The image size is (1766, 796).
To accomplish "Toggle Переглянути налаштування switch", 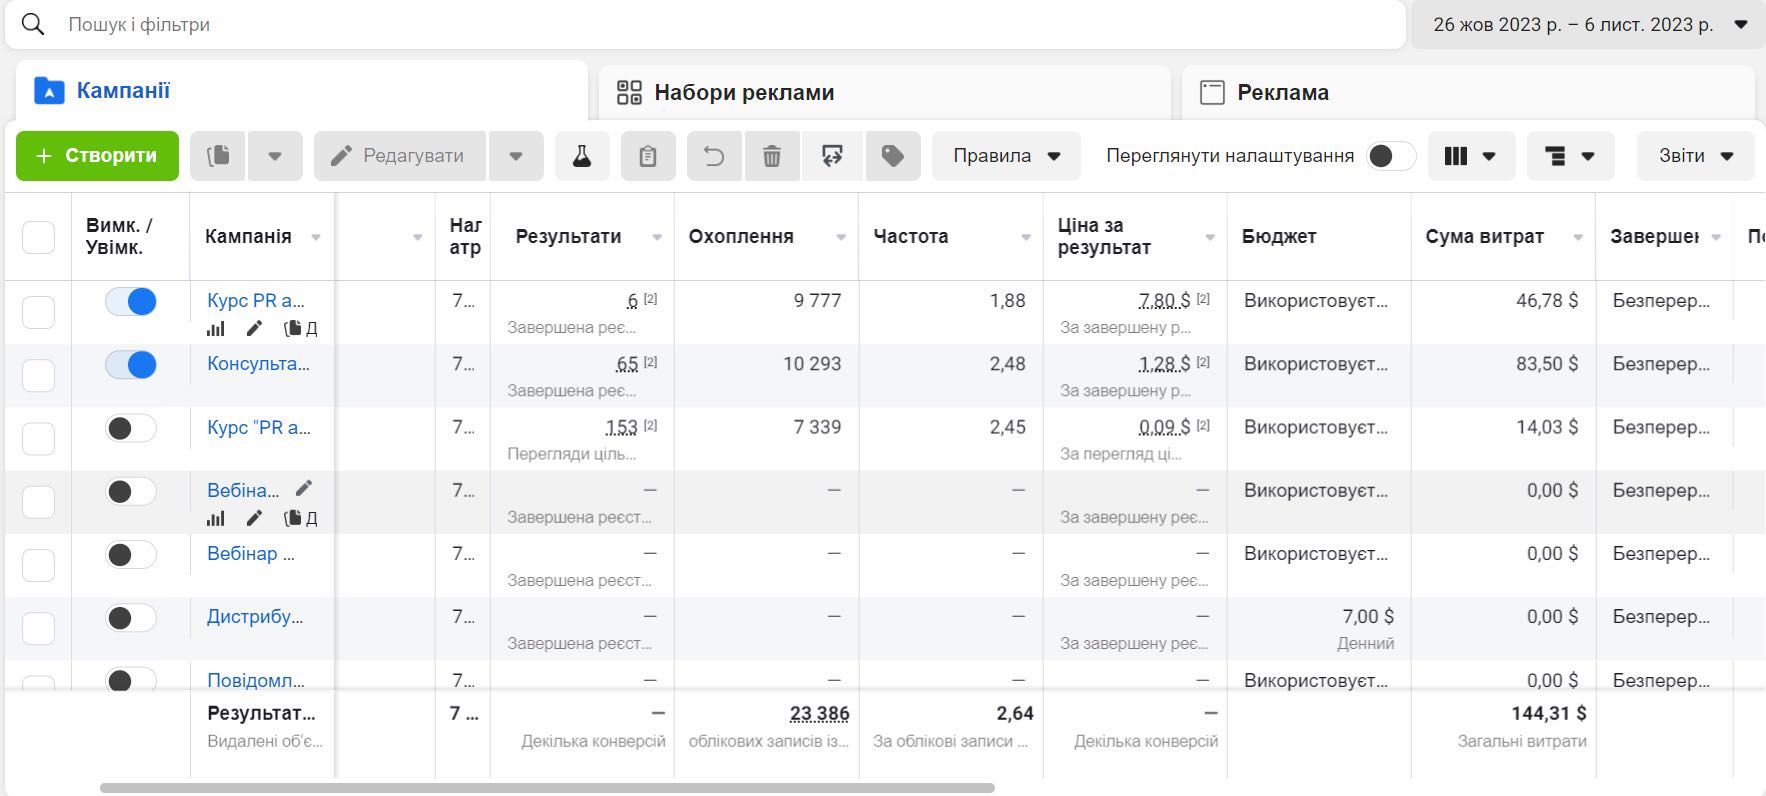I will tap(1391, 156).
